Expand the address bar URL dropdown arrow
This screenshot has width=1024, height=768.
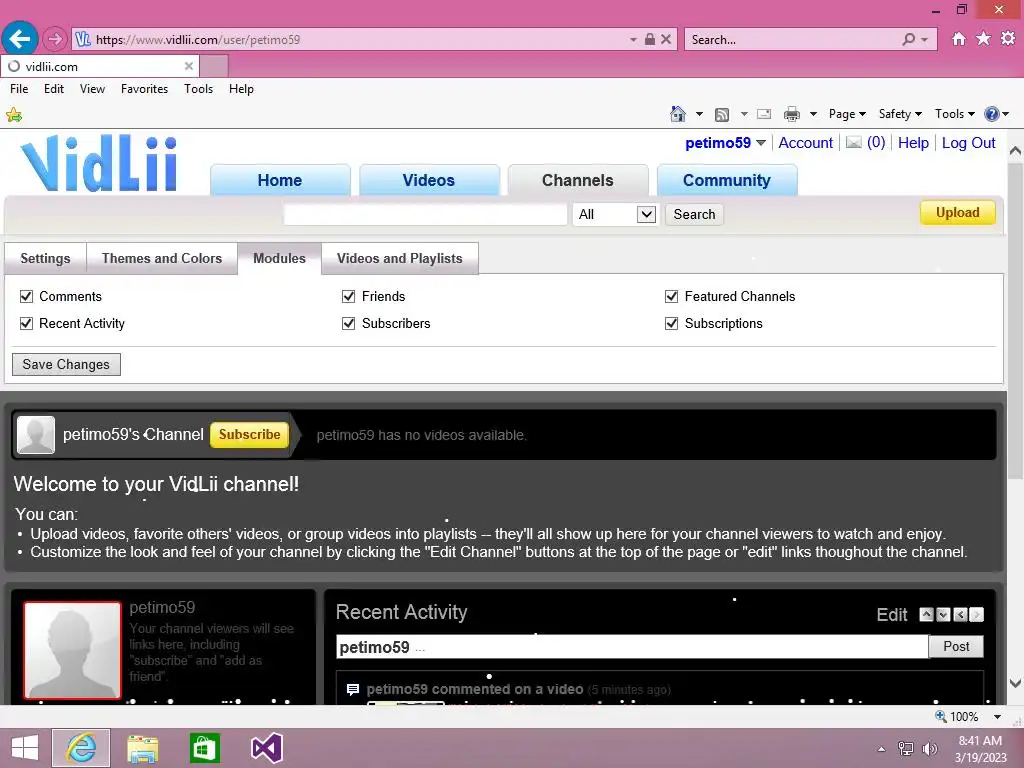[x=633, y=40]
